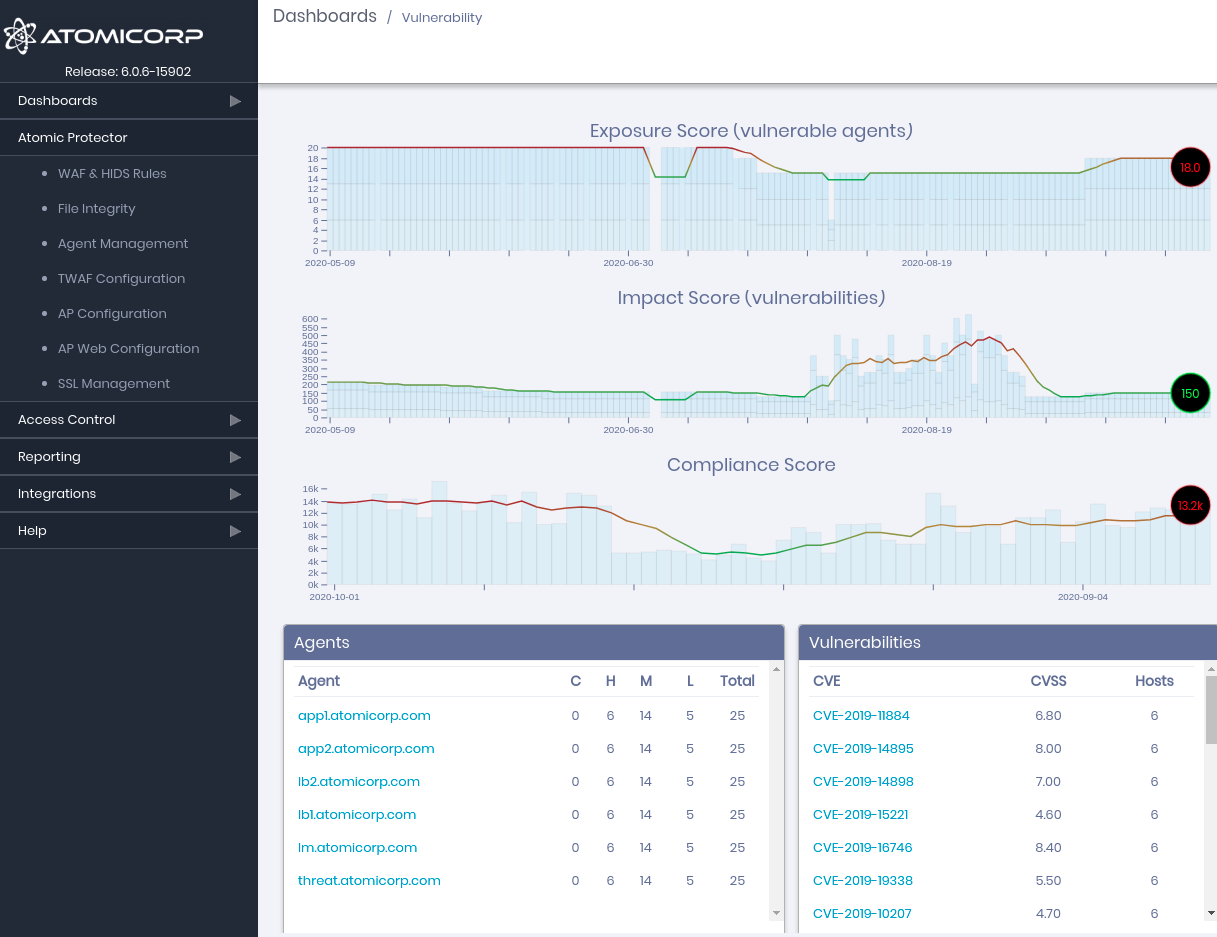
Task: Sort vulnerabilities by CVSS header
Action: tap(1049, 681)
